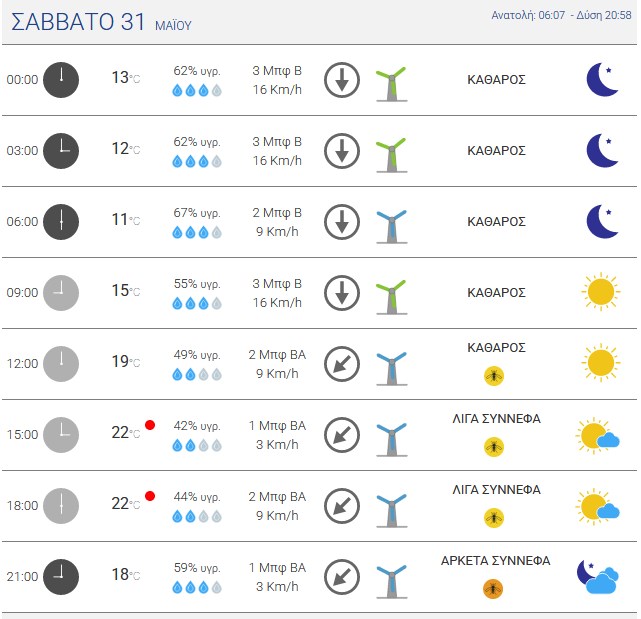Click the humidity droplets under 49% υγρ.
641x619 pixels.
pyautogui.click(x=197, y=374)
